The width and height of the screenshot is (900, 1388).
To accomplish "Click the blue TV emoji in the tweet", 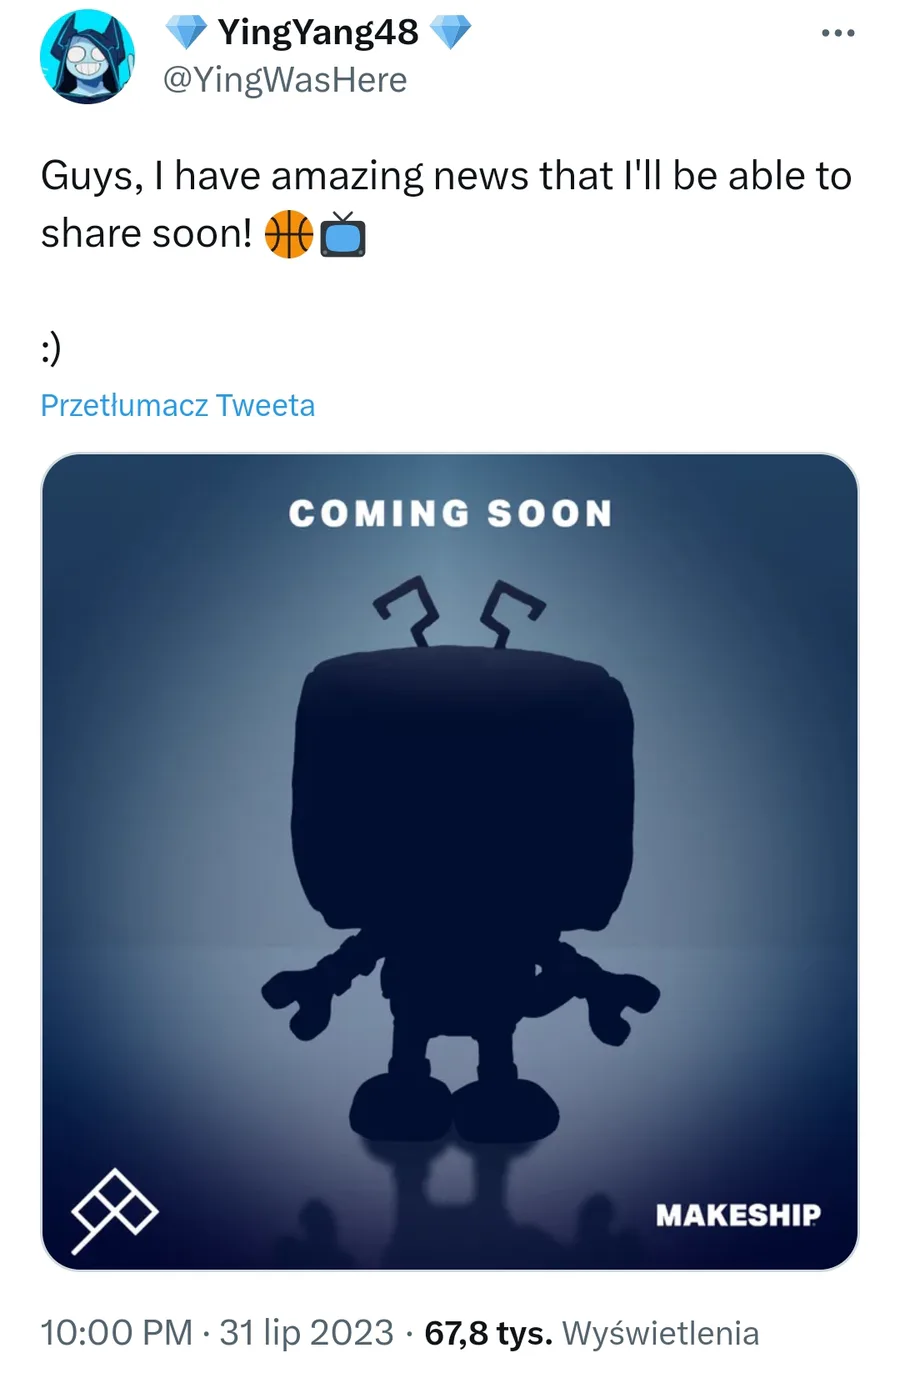I will [343, 235].
